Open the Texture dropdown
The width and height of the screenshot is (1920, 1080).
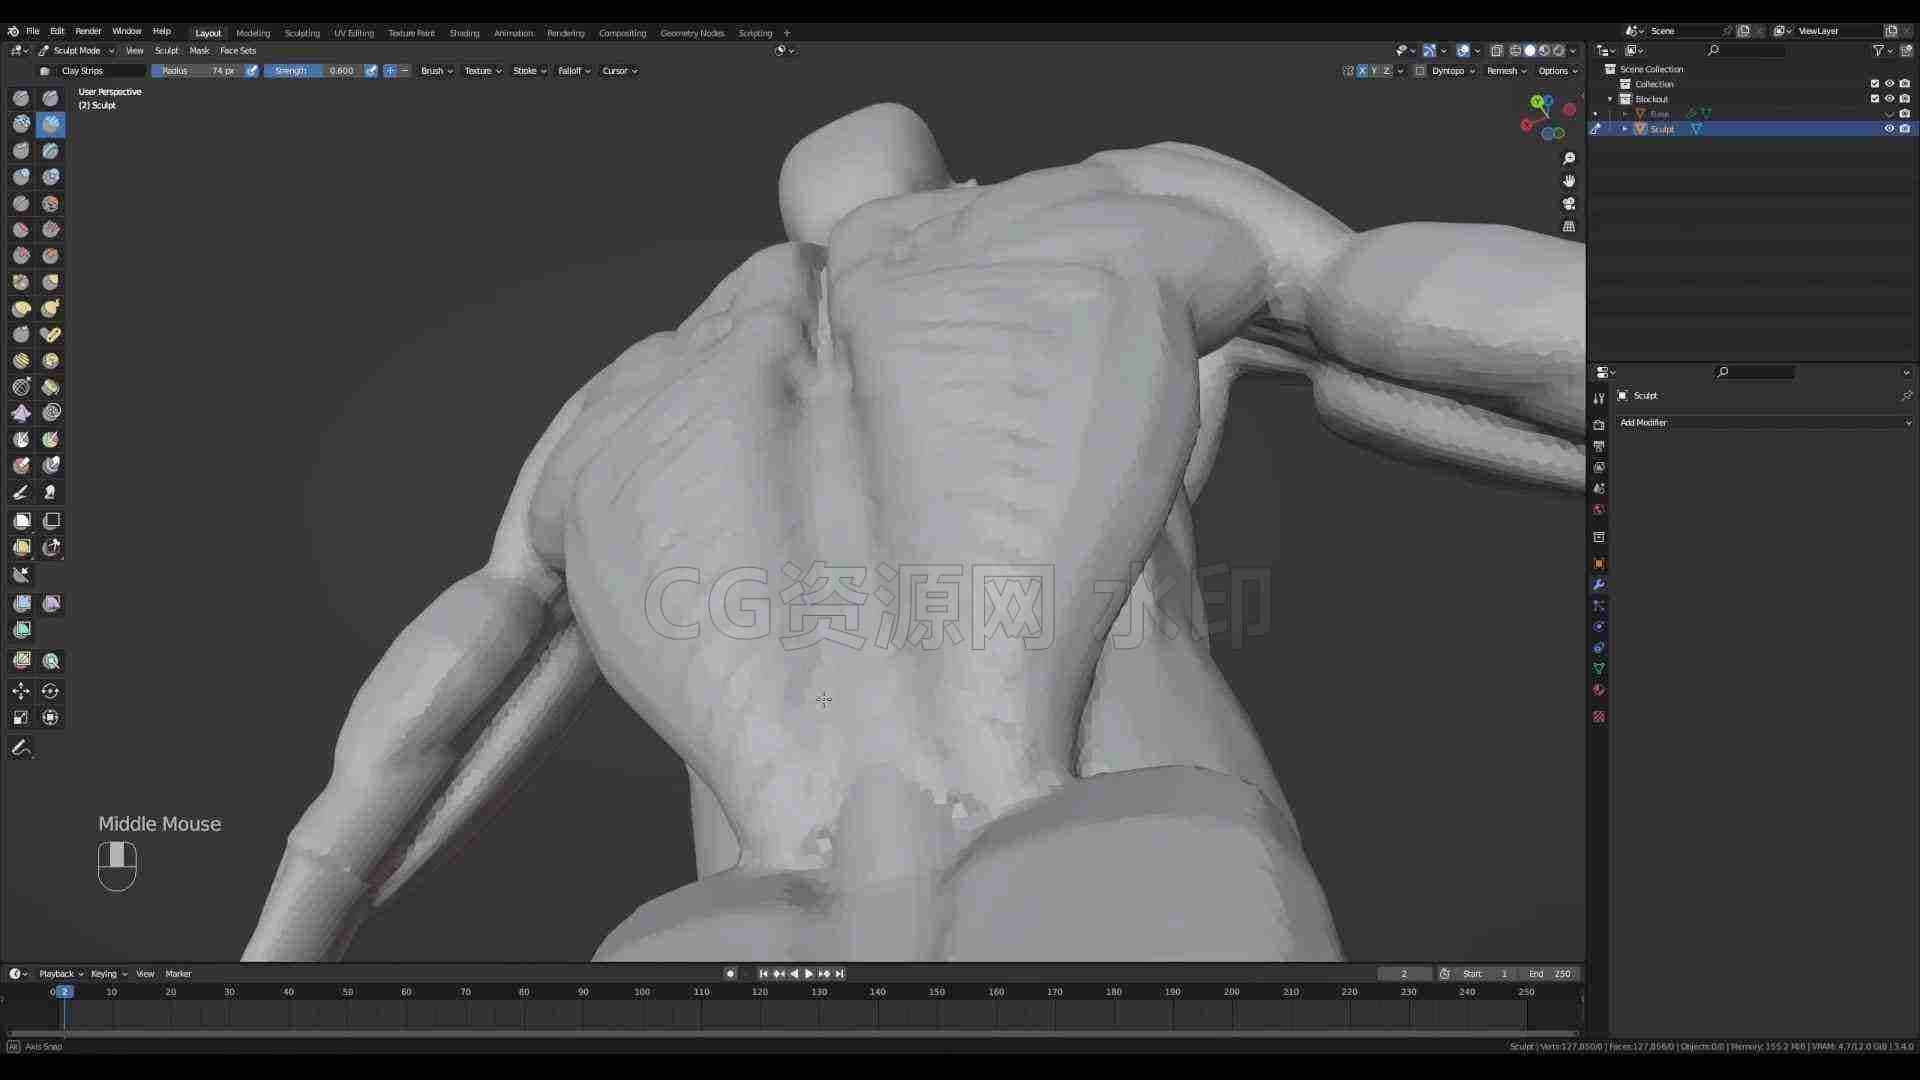(483, 71)
